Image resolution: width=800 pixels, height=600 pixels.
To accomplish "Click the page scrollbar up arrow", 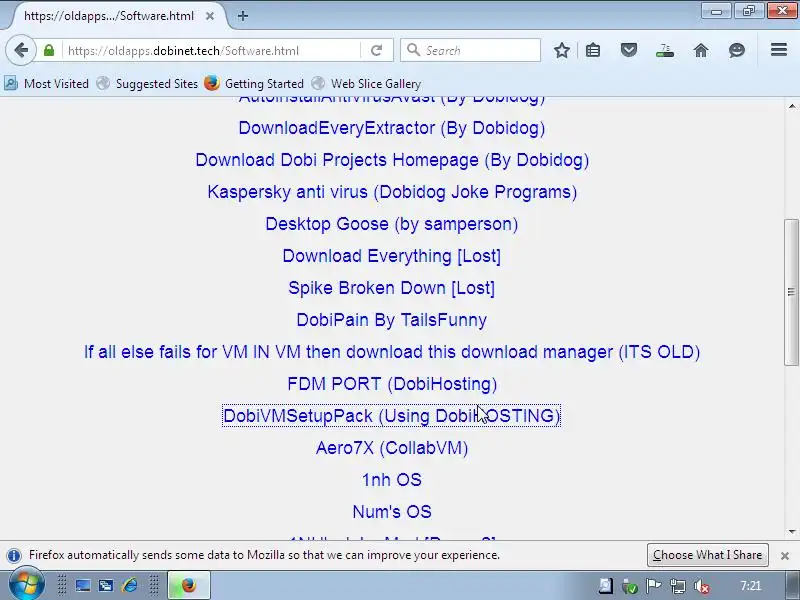I will click(792, 106).
